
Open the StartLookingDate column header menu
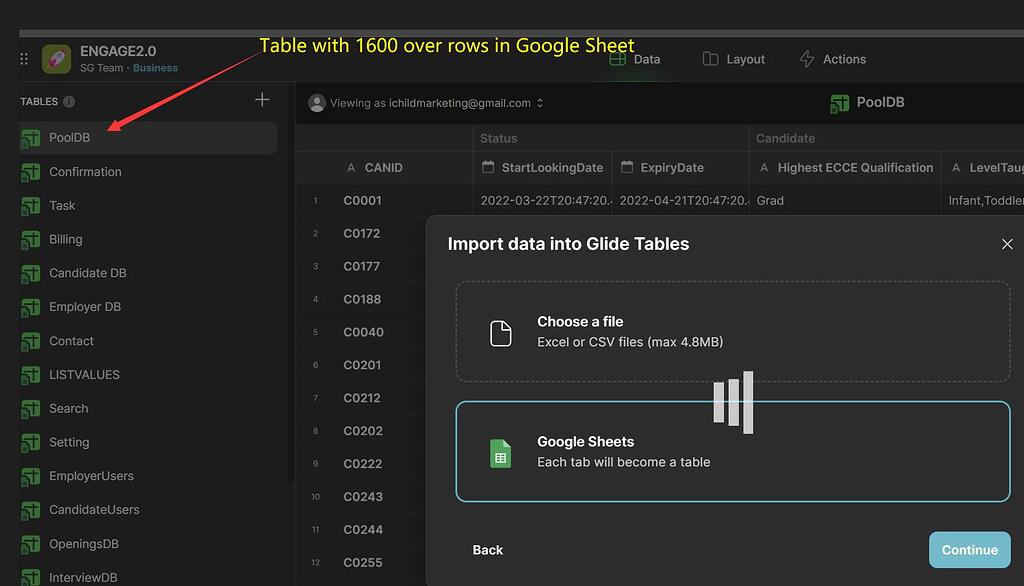(555, 166)
